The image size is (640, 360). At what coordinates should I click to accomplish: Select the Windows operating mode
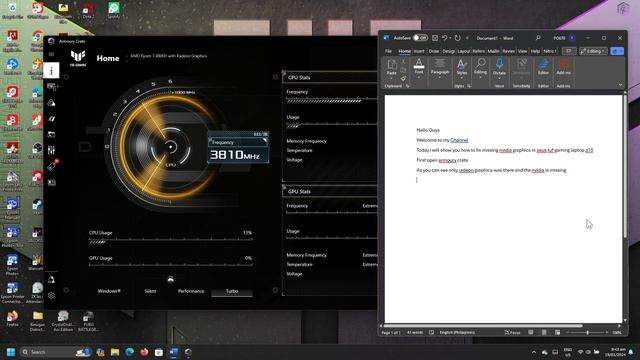pyautogui.click(x=109, y=291)
